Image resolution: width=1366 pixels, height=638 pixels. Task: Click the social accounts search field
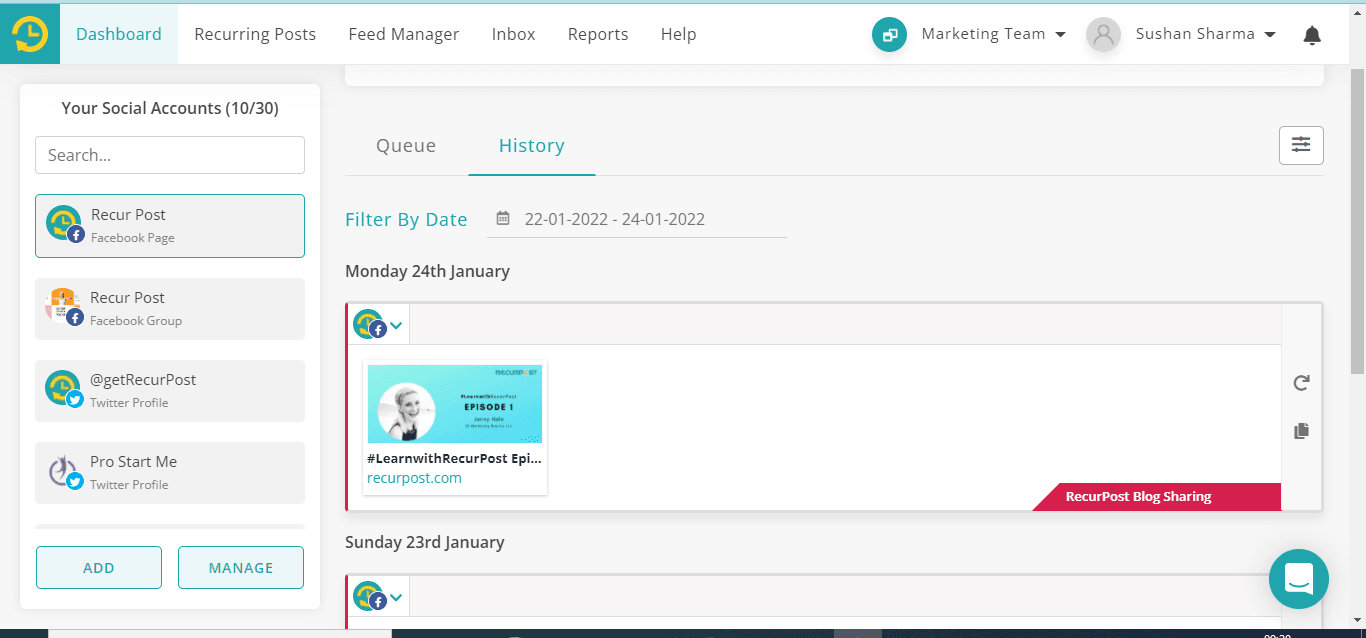tap(170, 155)
